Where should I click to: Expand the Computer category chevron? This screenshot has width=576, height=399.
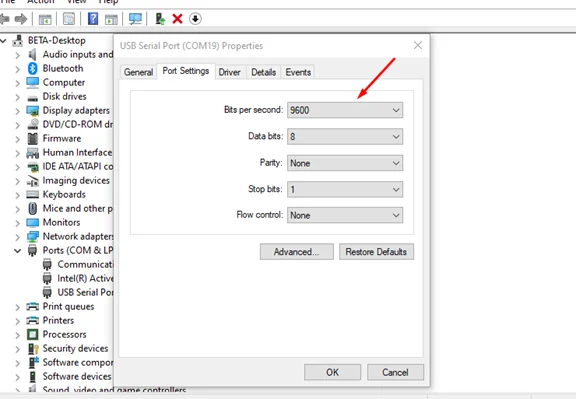coord(18,83)
